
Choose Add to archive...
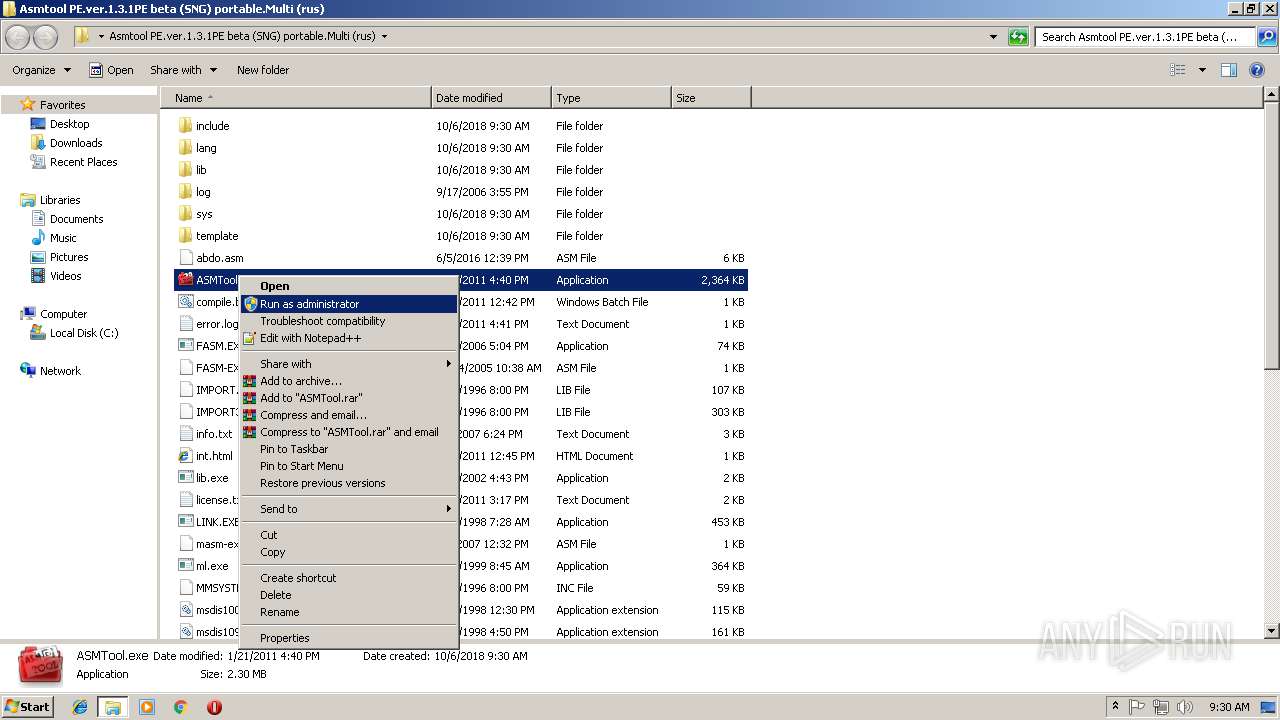(349, 381)
